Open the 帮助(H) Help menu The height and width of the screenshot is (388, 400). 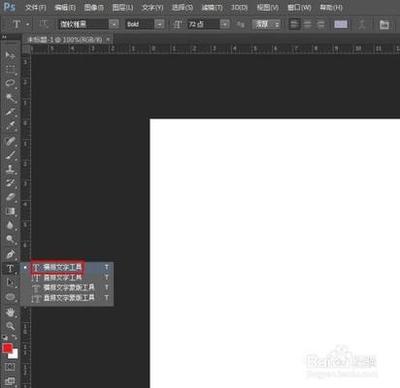pos(331,7)
